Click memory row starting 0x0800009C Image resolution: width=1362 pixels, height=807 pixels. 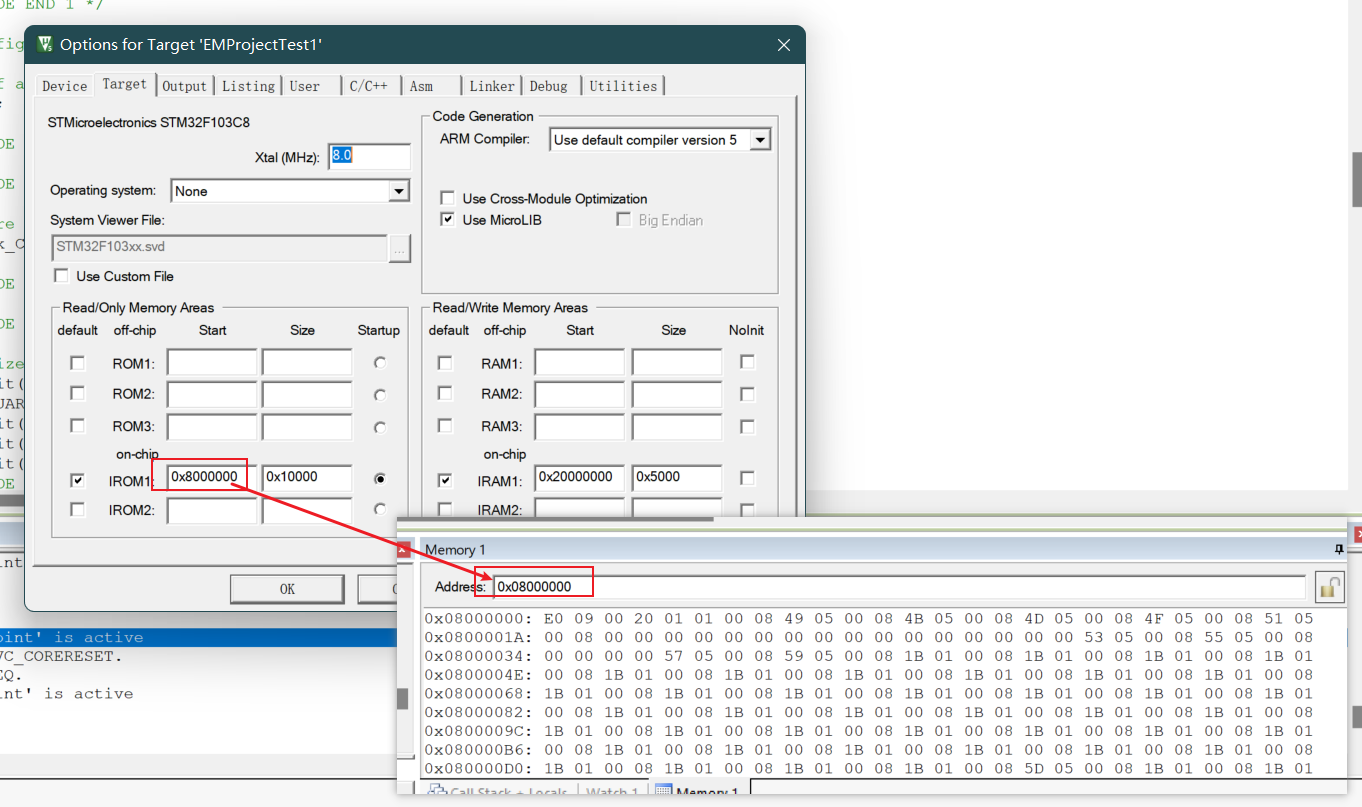pos(869,731)
